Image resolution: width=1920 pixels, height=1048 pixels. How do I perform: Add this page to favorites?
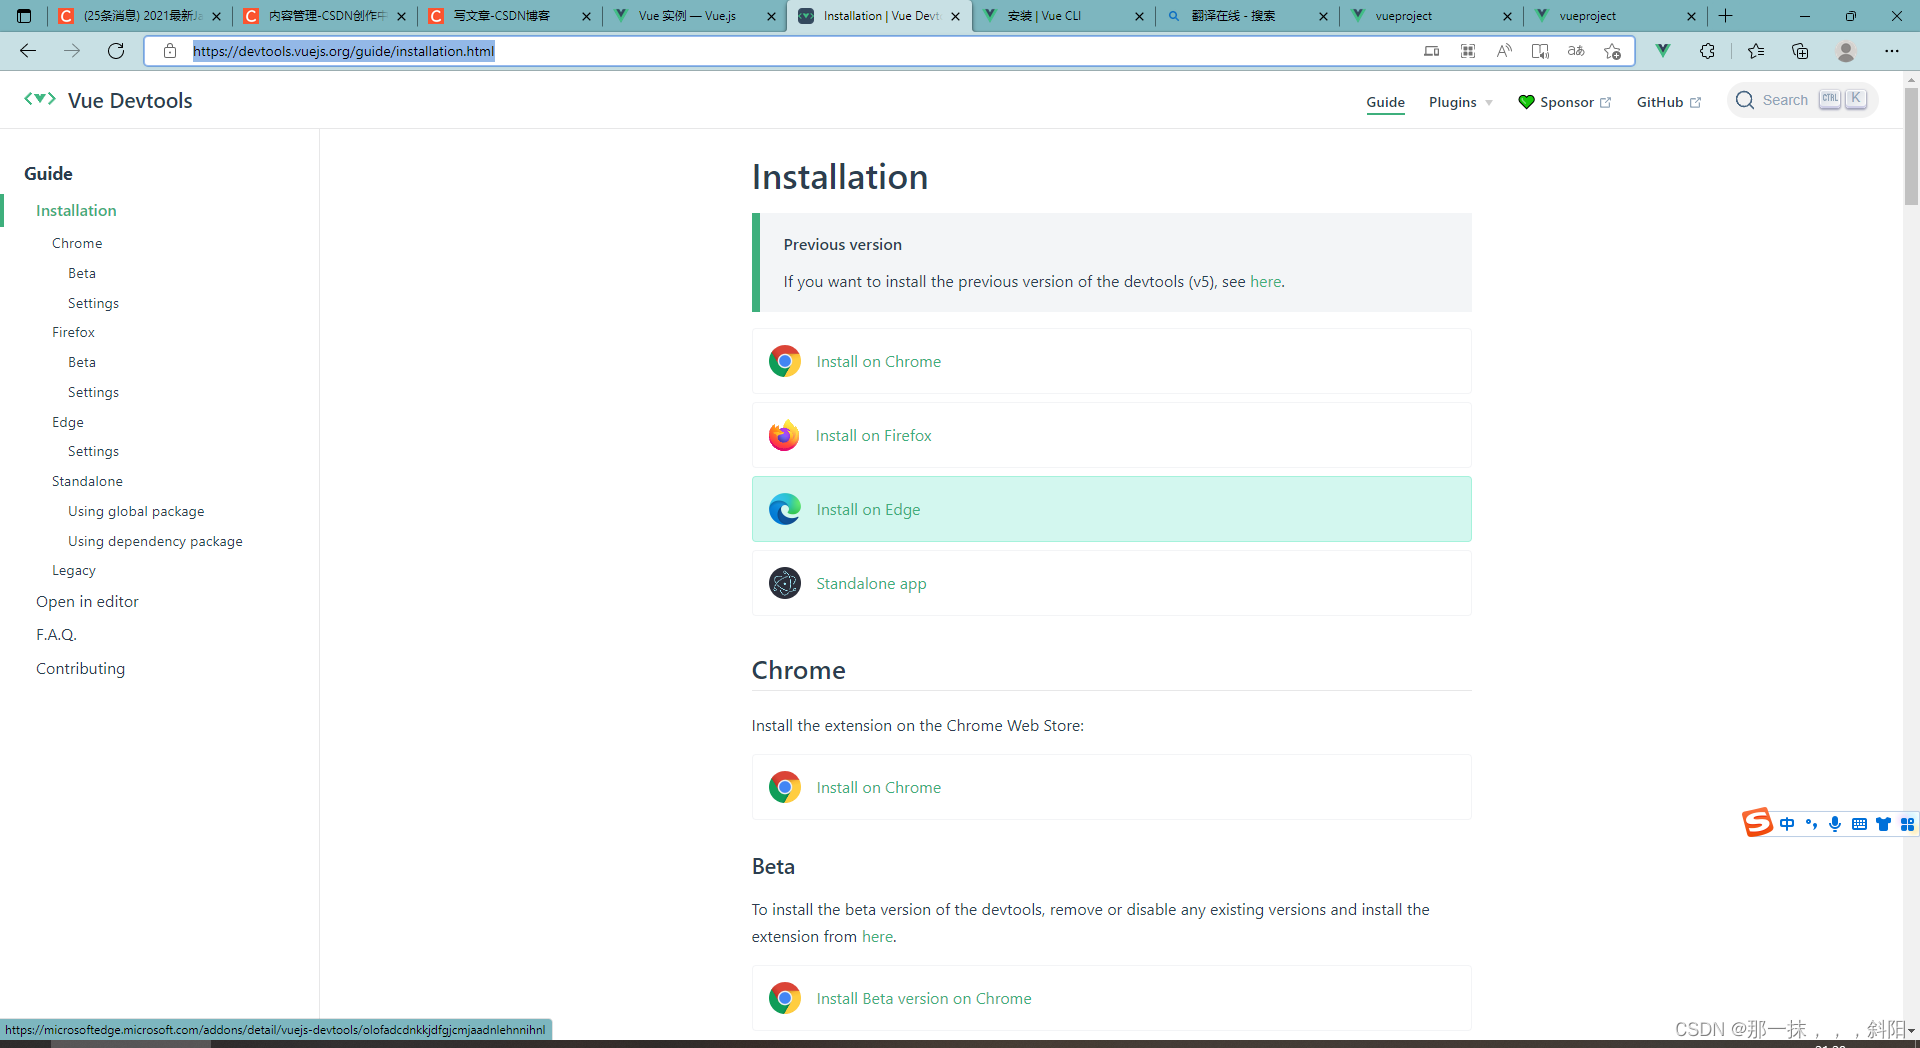point(1612,51)
